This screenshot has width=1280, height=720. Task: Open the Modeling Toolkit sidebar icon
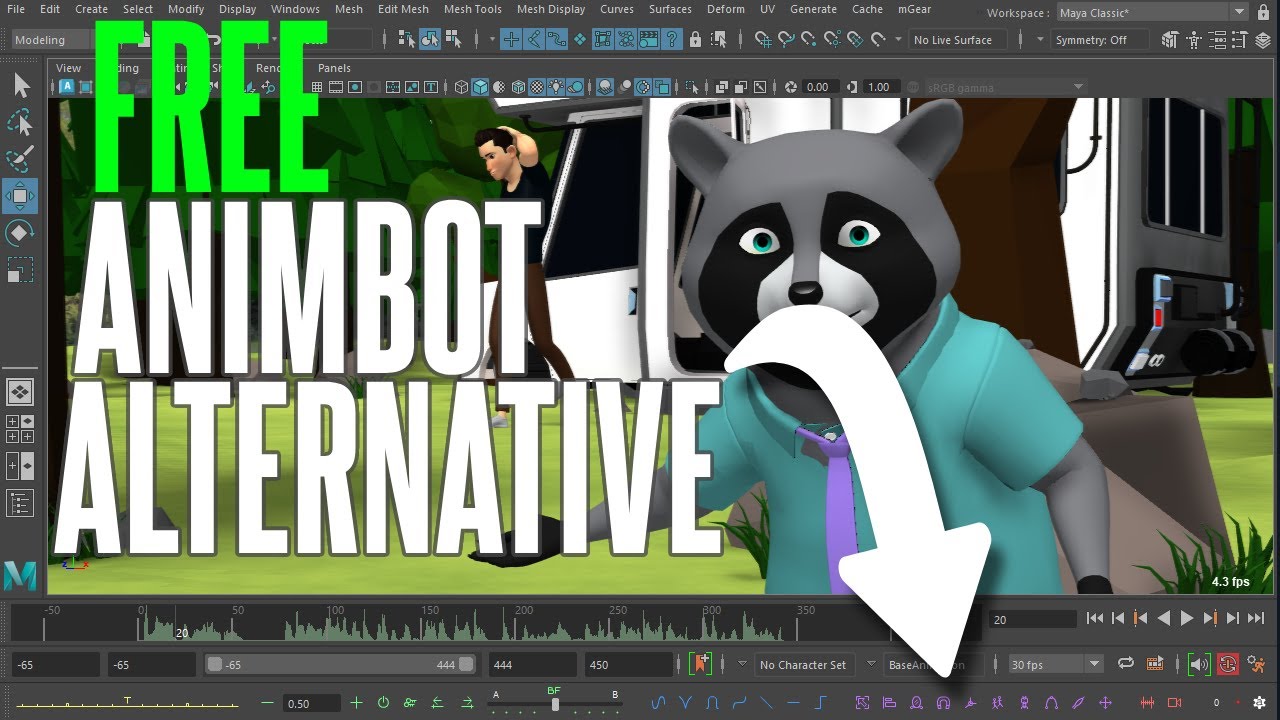[1170, 40]
